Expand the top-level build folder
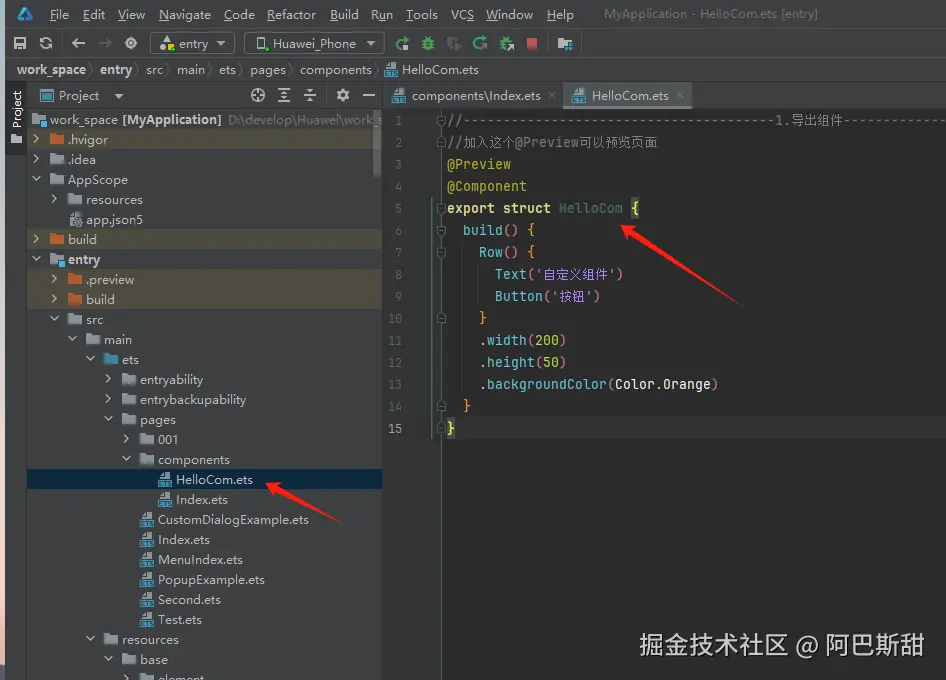Viewport: 946px width, 680px height. coord(36,239)
